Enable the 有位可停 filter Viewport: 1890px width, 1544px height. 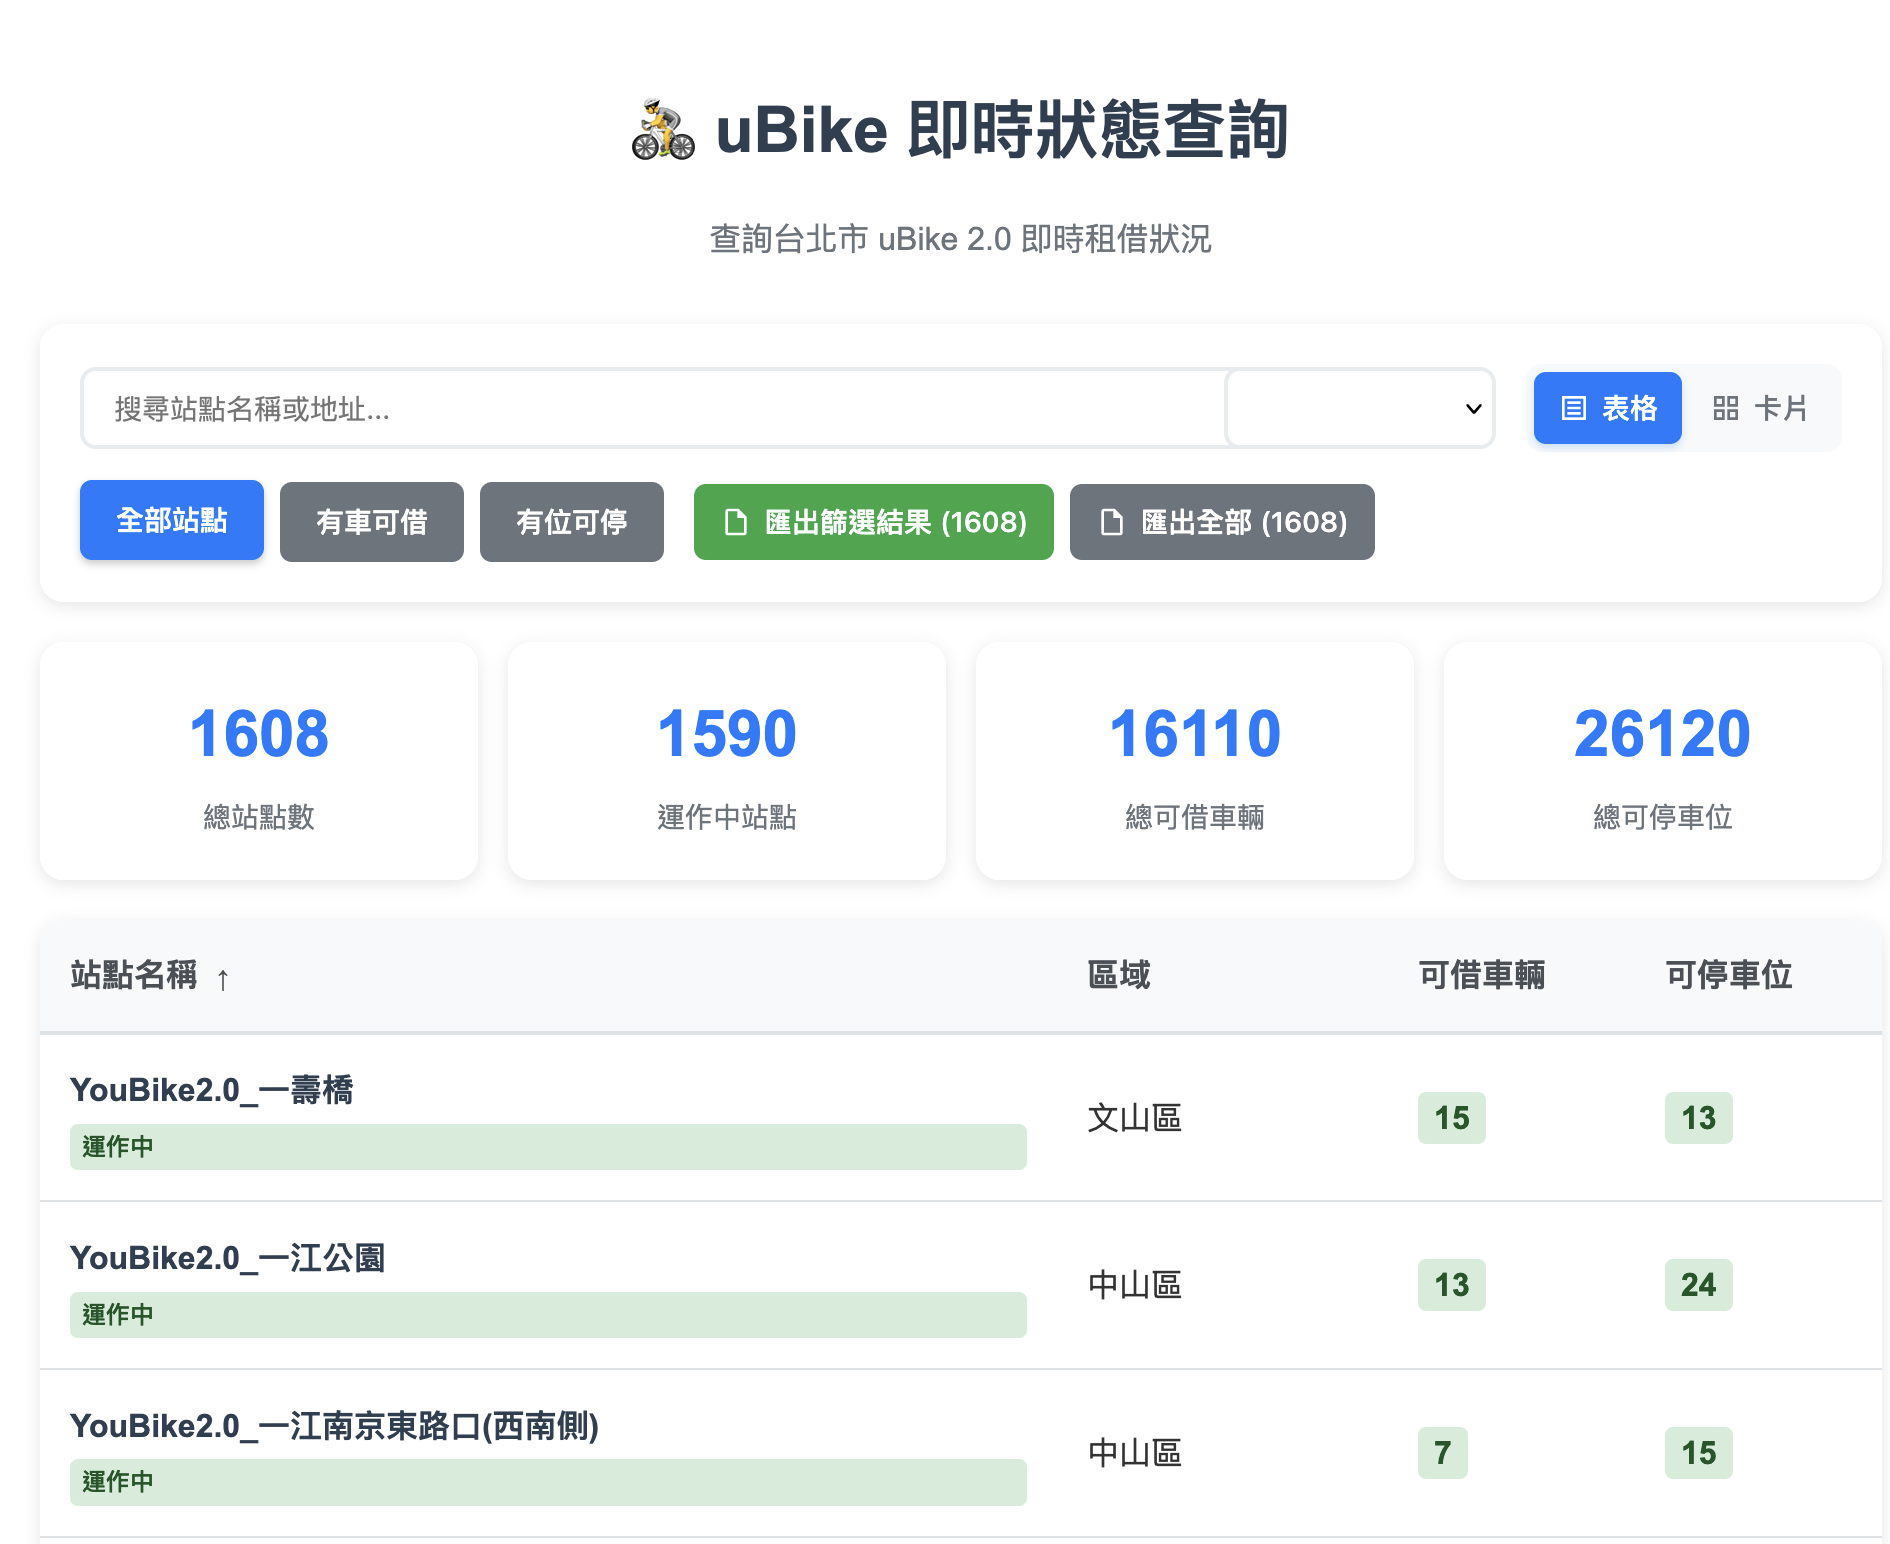point(571,521)
